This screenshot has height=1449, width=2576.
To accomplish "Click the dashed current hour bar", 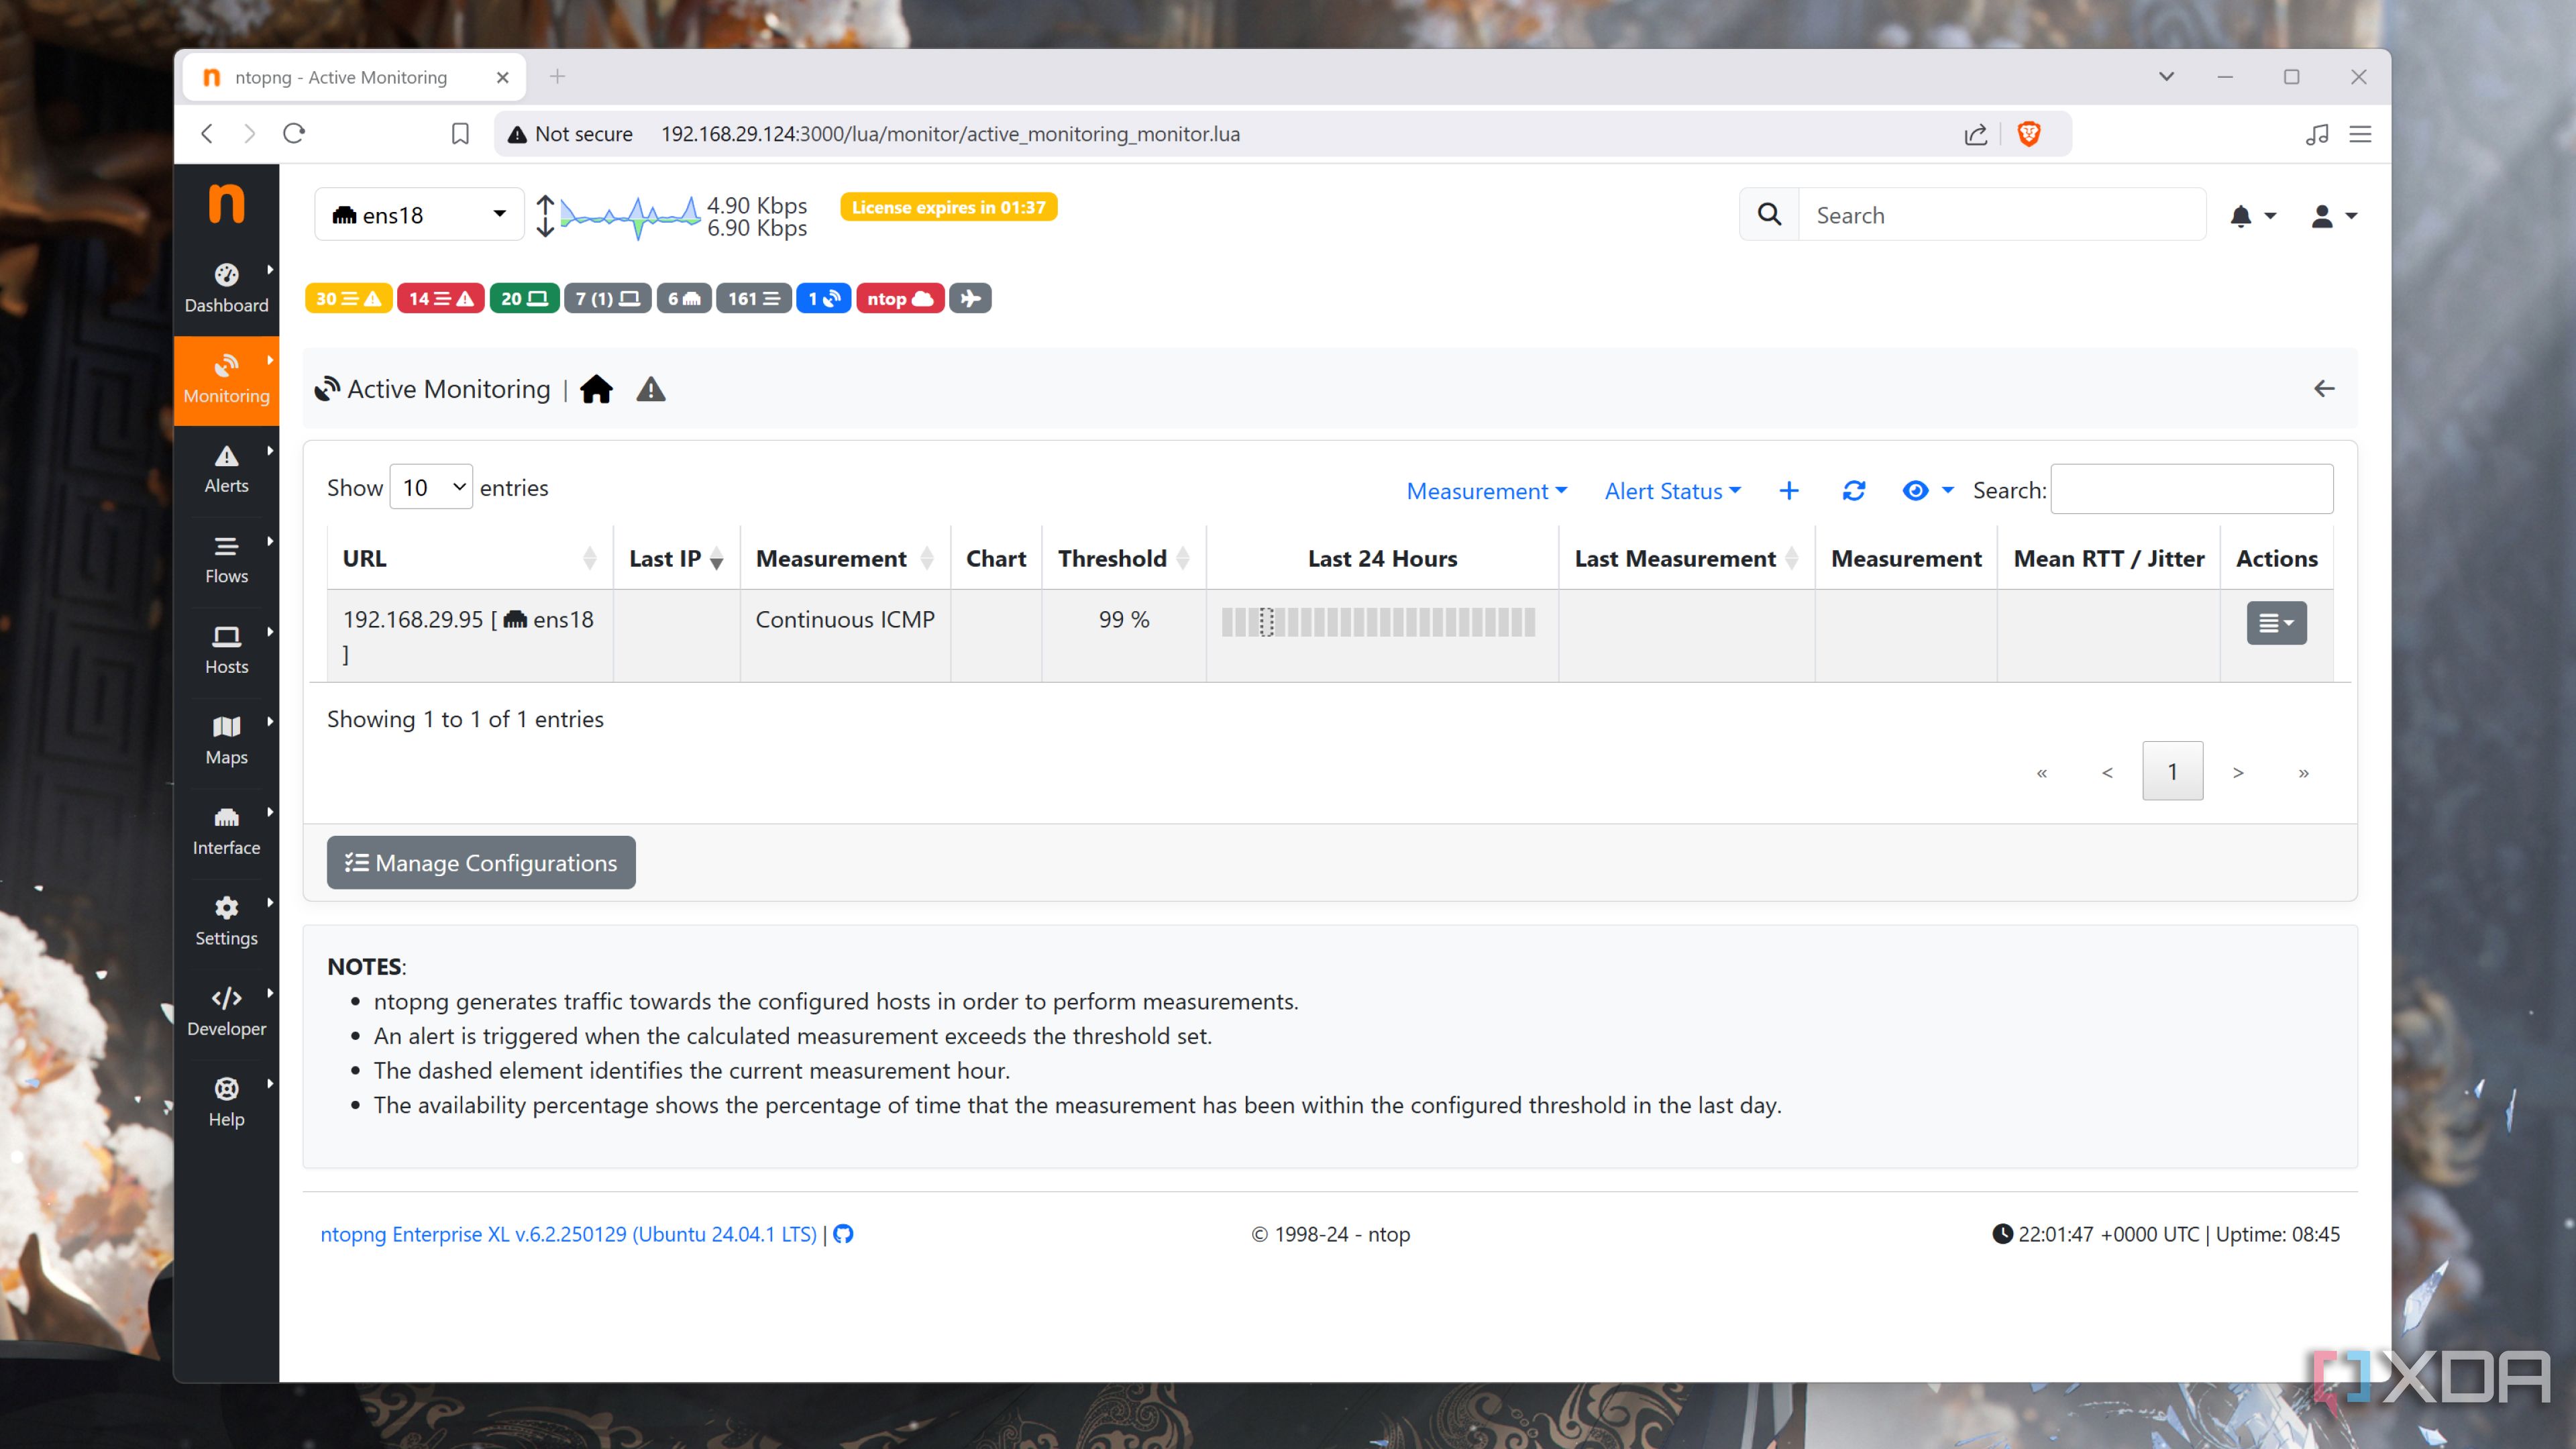I will click(x=1266, y=622).
